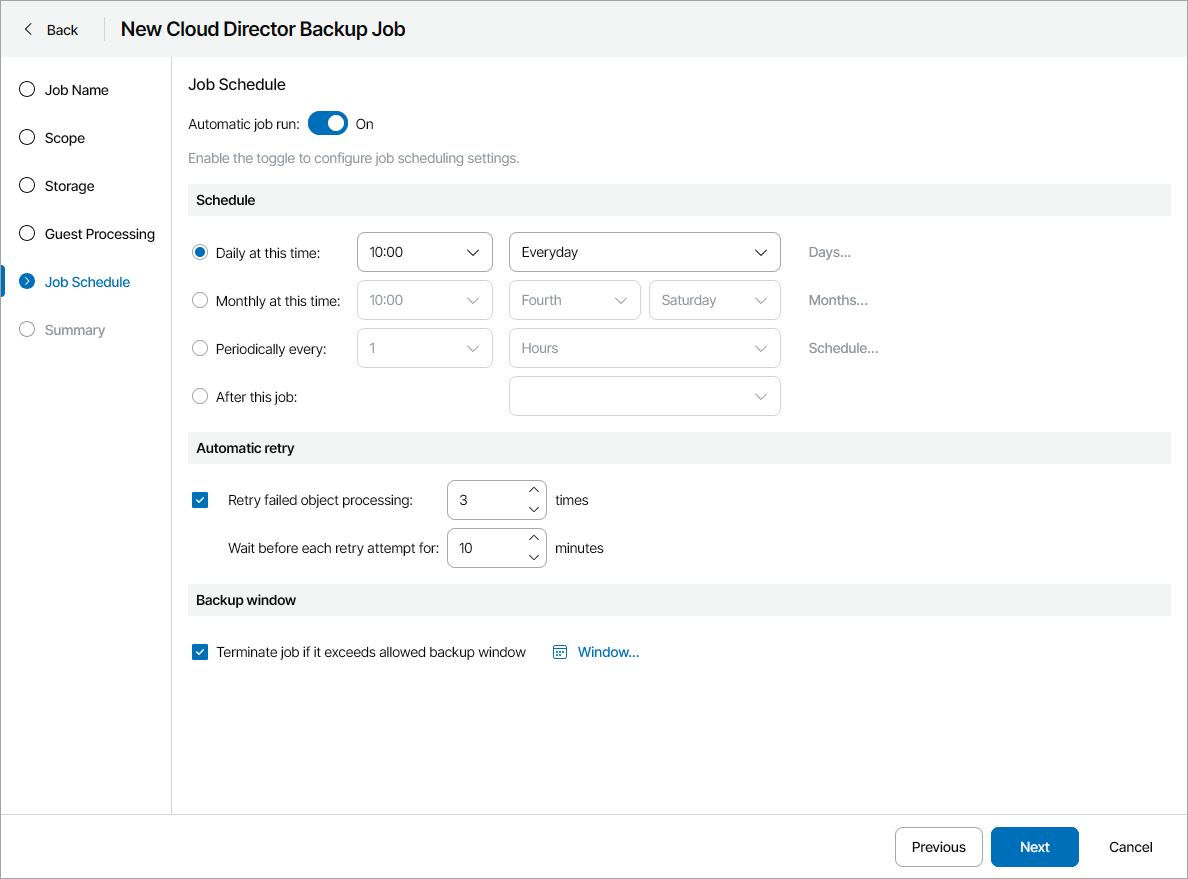
Task: Click the Storage step circle icon
Action: tap(26, 185)
